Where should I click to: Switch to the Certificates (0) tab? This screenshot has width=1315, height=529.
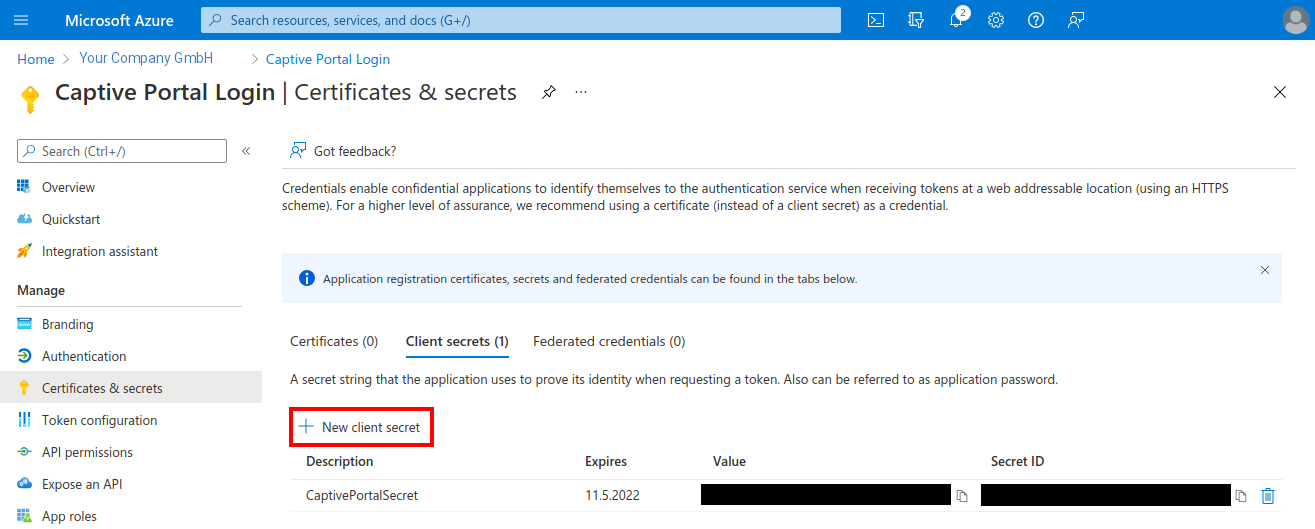click(x=334, y=341)
